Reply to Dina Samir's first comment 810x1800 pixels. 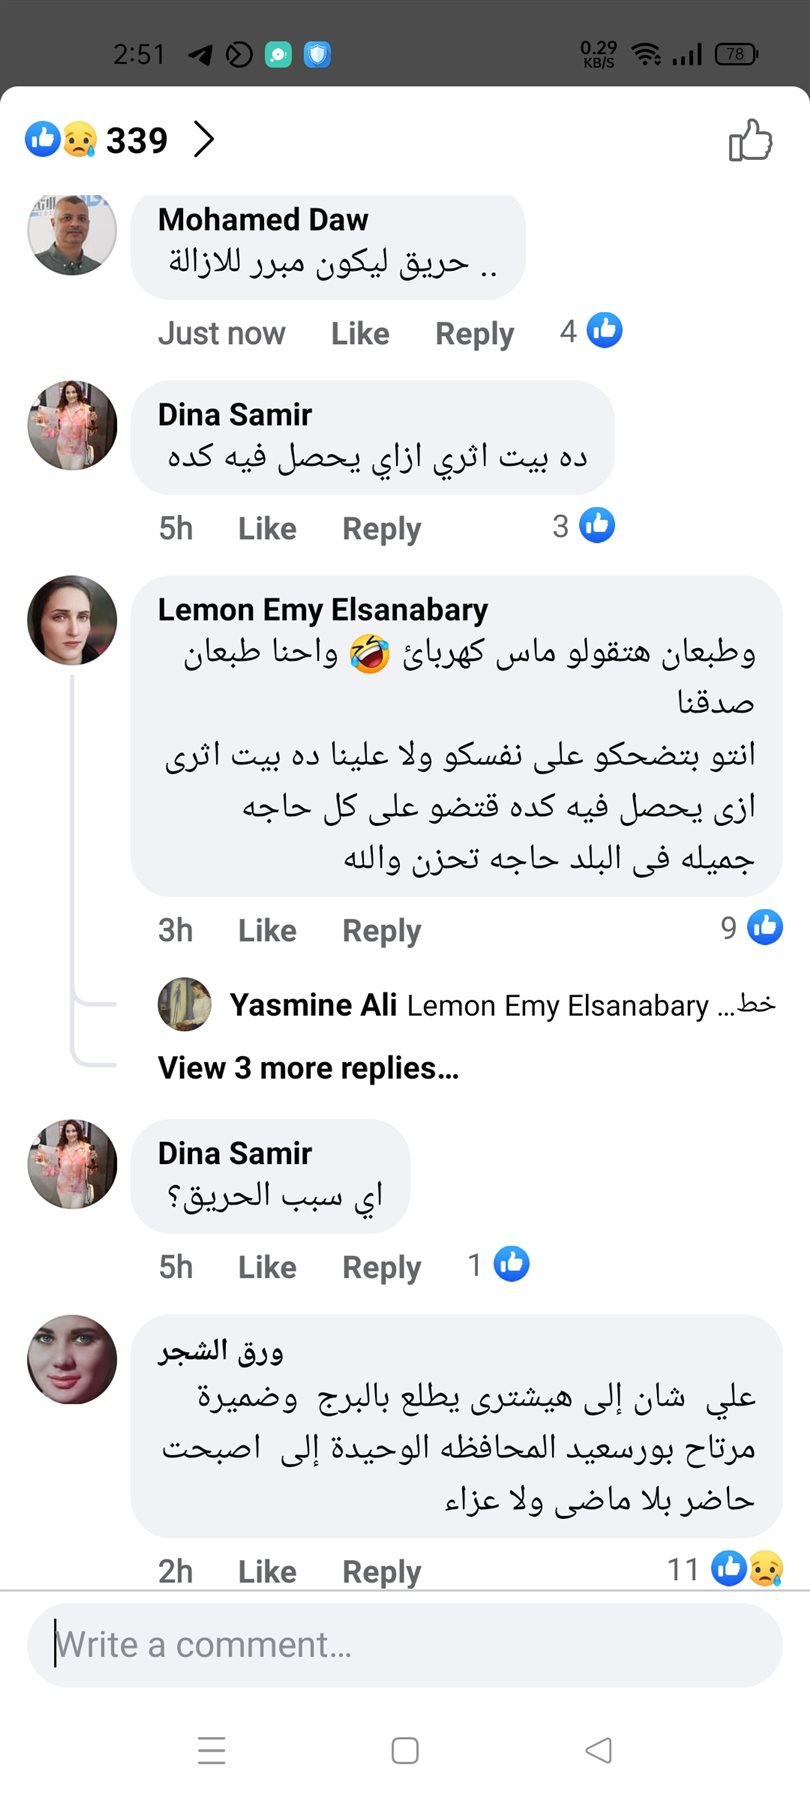click(x=381, y=528)
